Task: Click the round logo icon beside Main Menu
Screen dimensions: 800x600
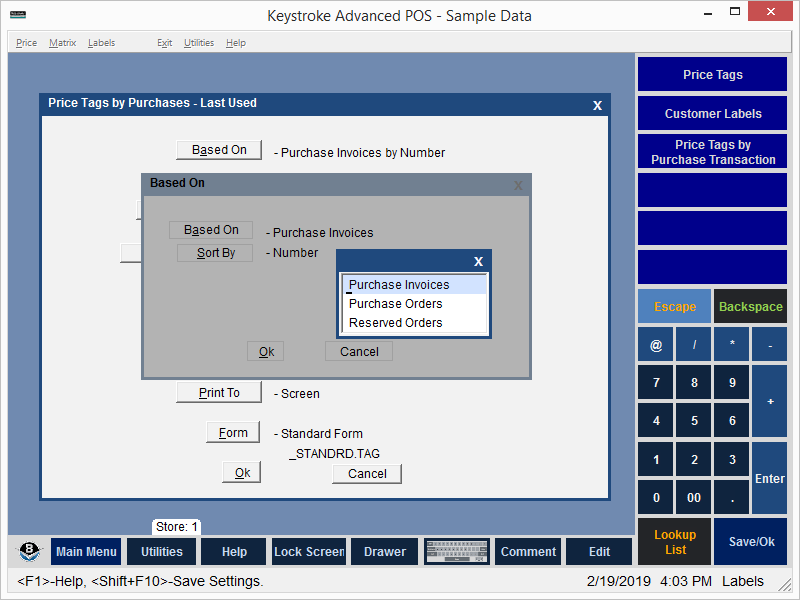Action: coord(30,552)
